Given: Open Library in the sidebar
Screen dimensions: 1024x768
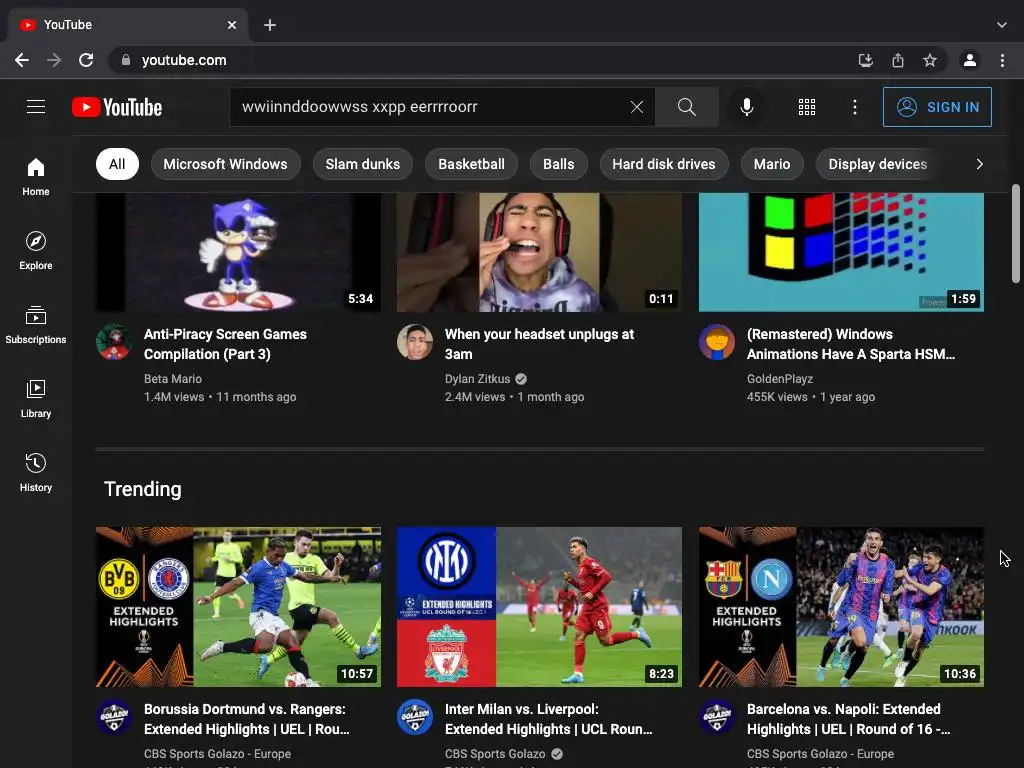Looking at the screenshot, I should [x=36, y=398].
